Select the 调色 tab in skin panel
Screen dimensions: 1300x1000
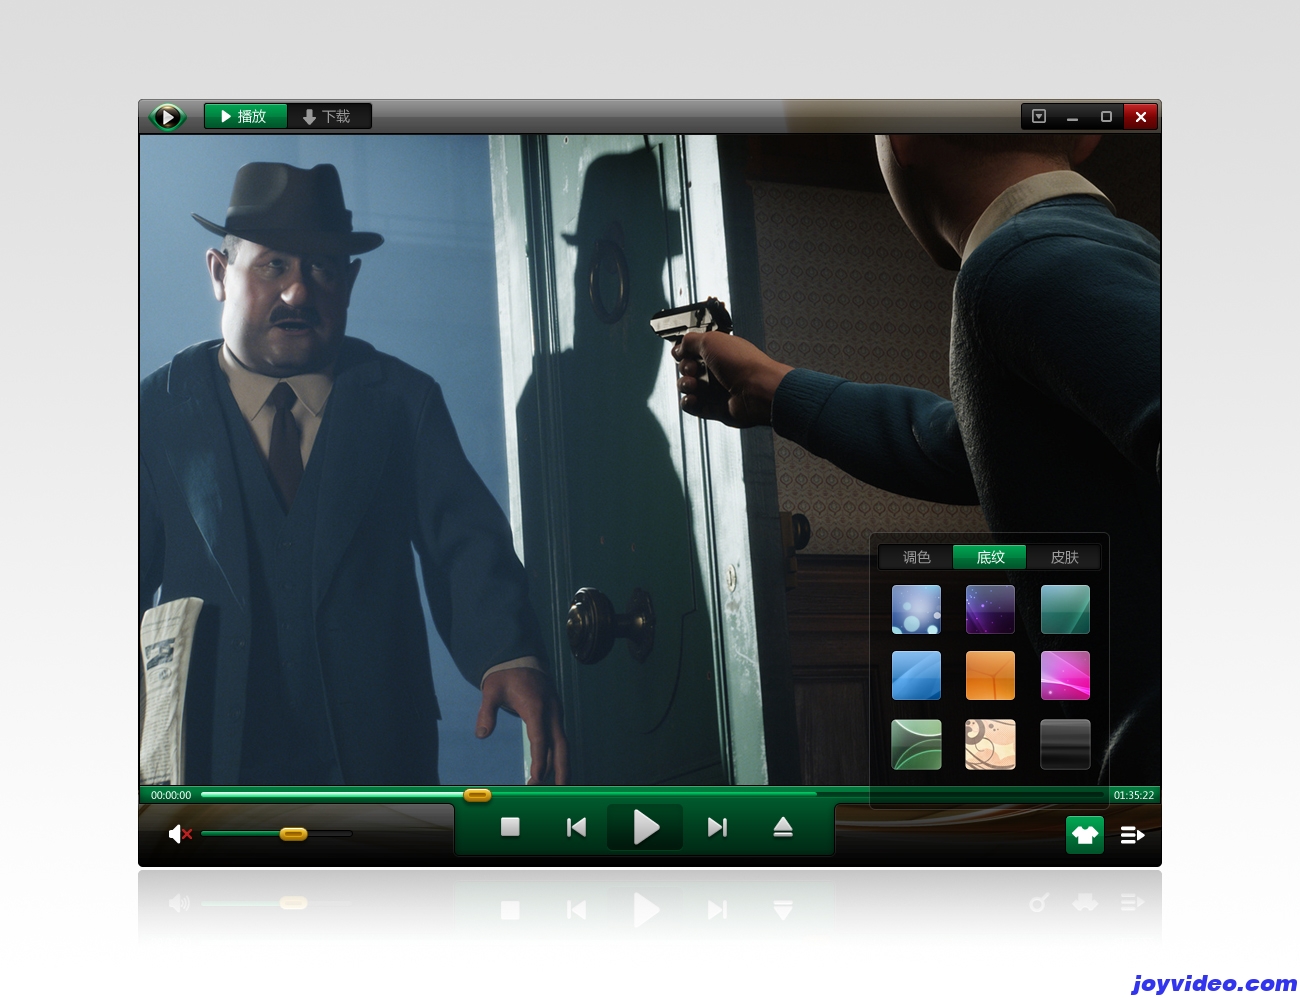click(916, 557)
